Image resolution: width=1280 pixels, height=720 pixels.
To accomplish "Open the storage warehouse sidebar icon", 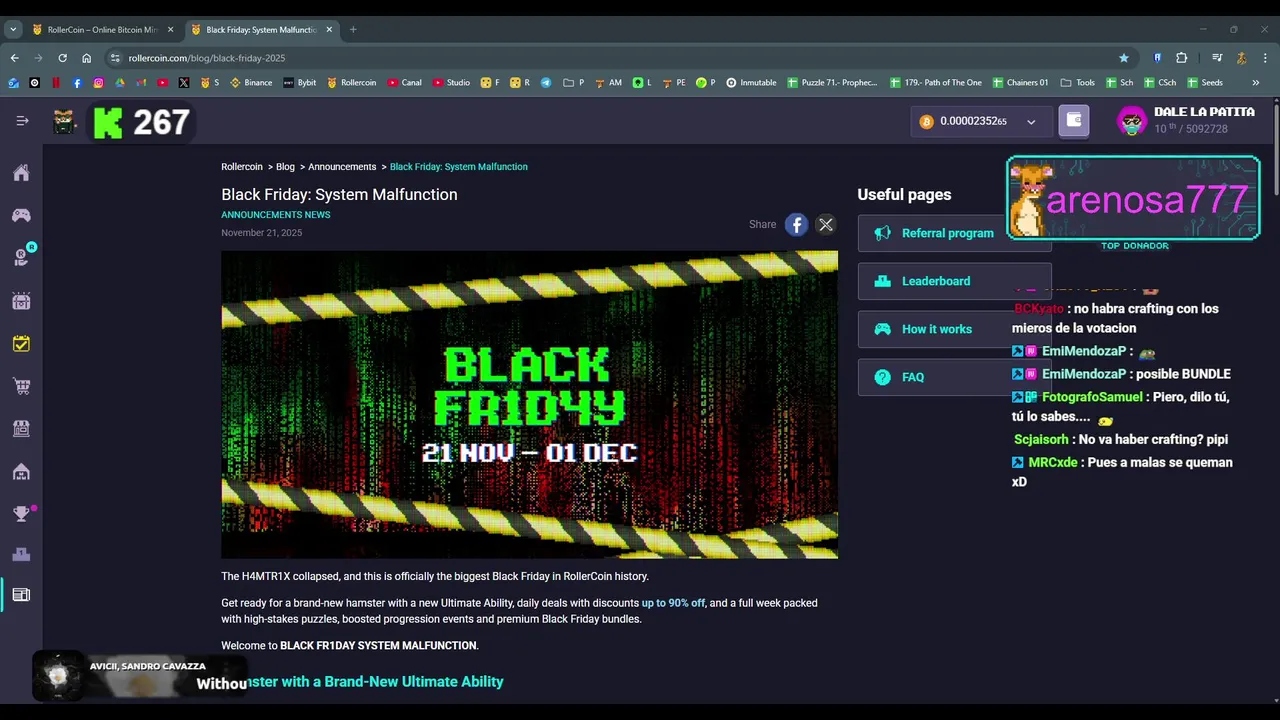I will [x=21, y=471].
